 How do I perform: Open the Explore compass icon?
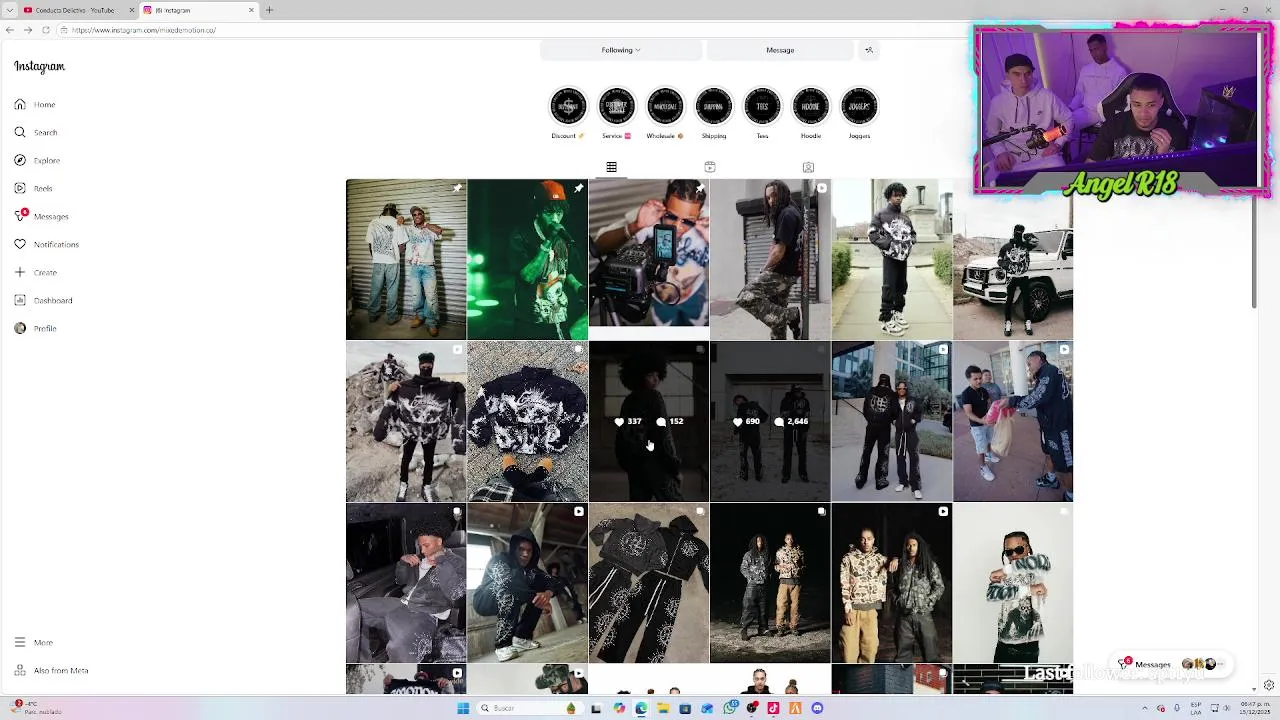pyautogui.click(x=20, y=160)
